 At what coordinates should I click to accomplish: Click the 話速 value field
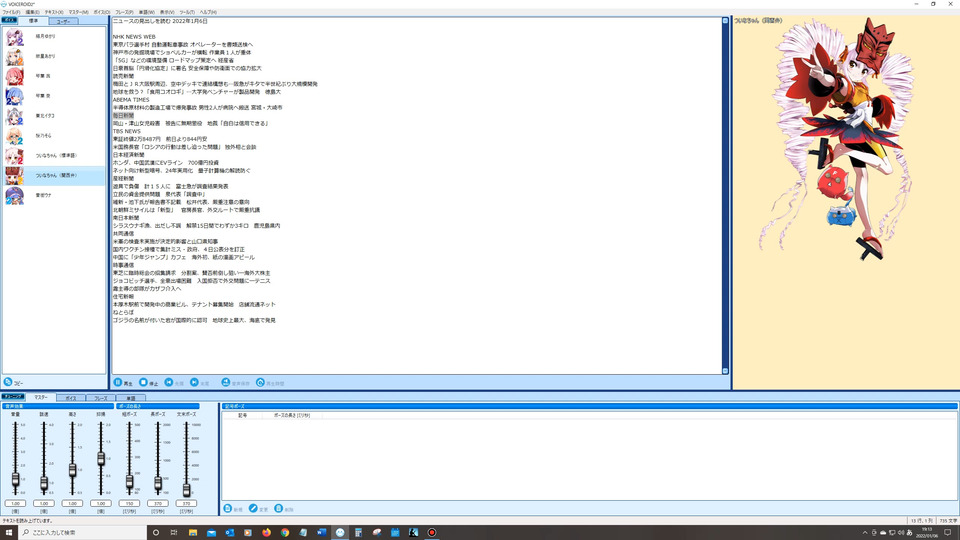pyautogui.click(x=44, y=503)
